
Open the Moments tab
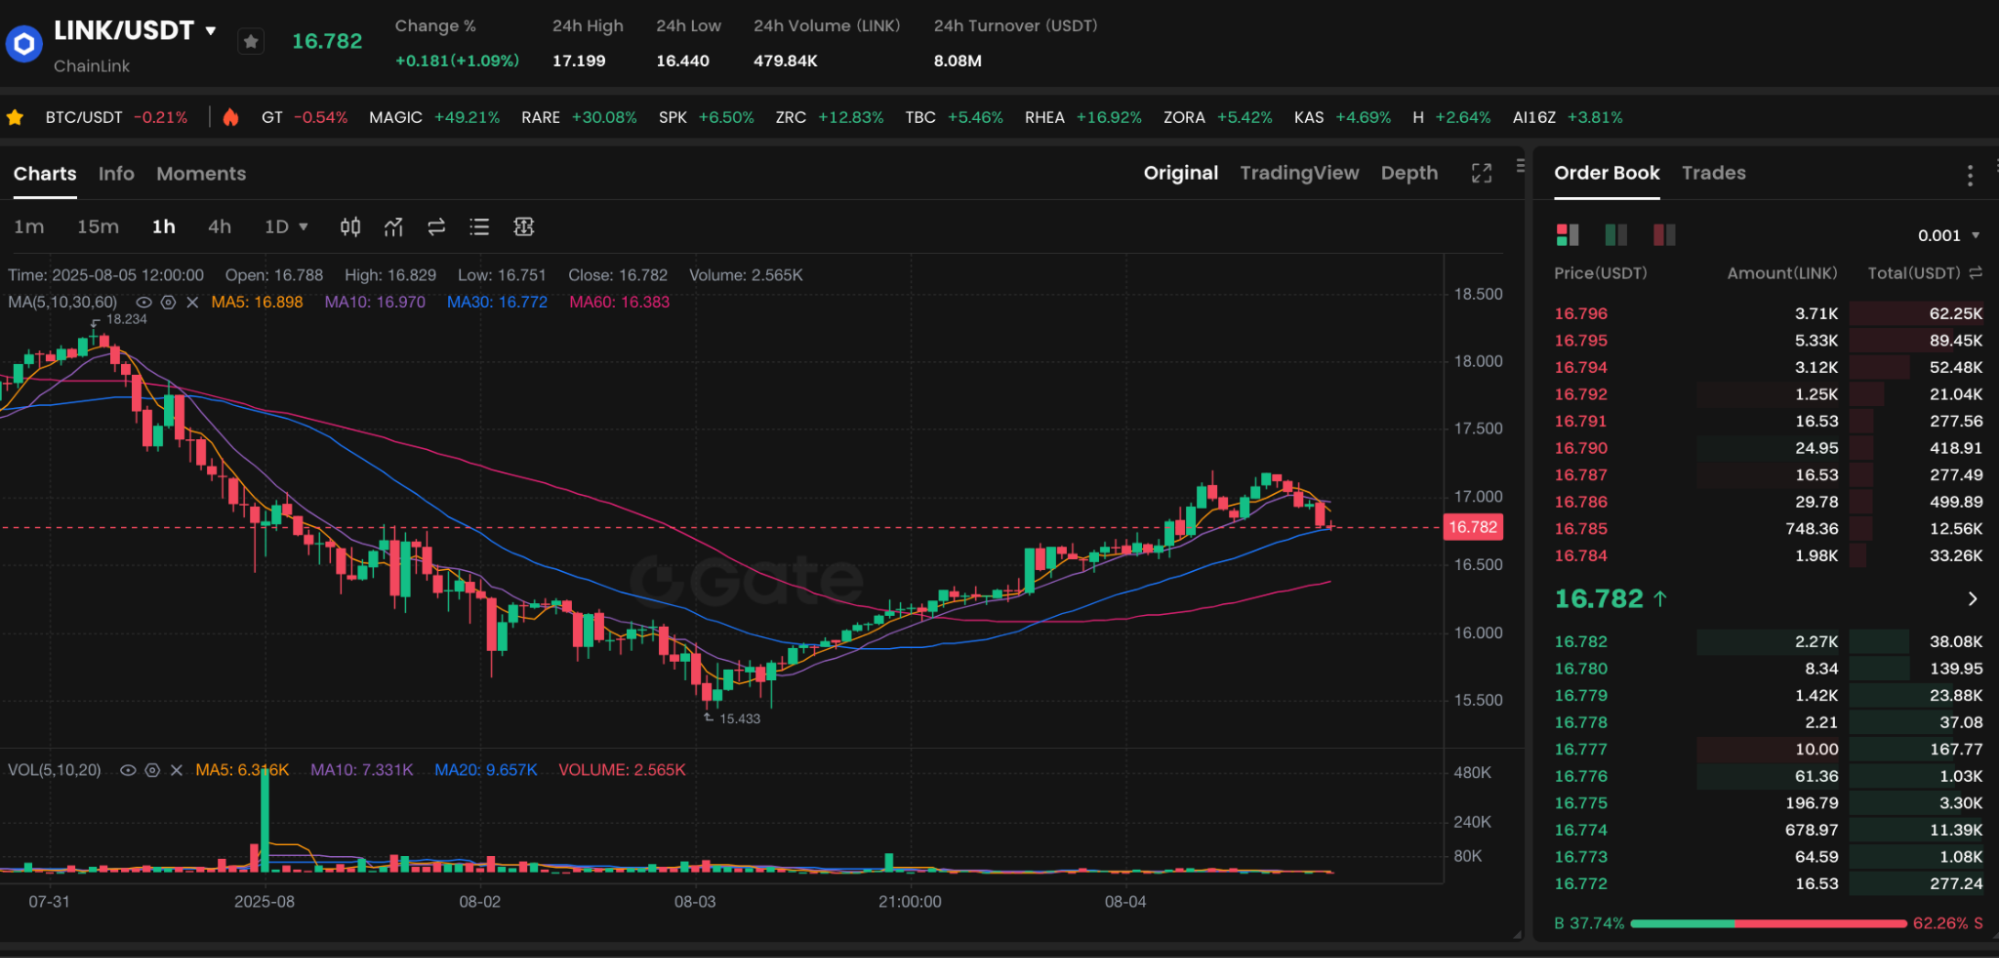pos(201,173)
